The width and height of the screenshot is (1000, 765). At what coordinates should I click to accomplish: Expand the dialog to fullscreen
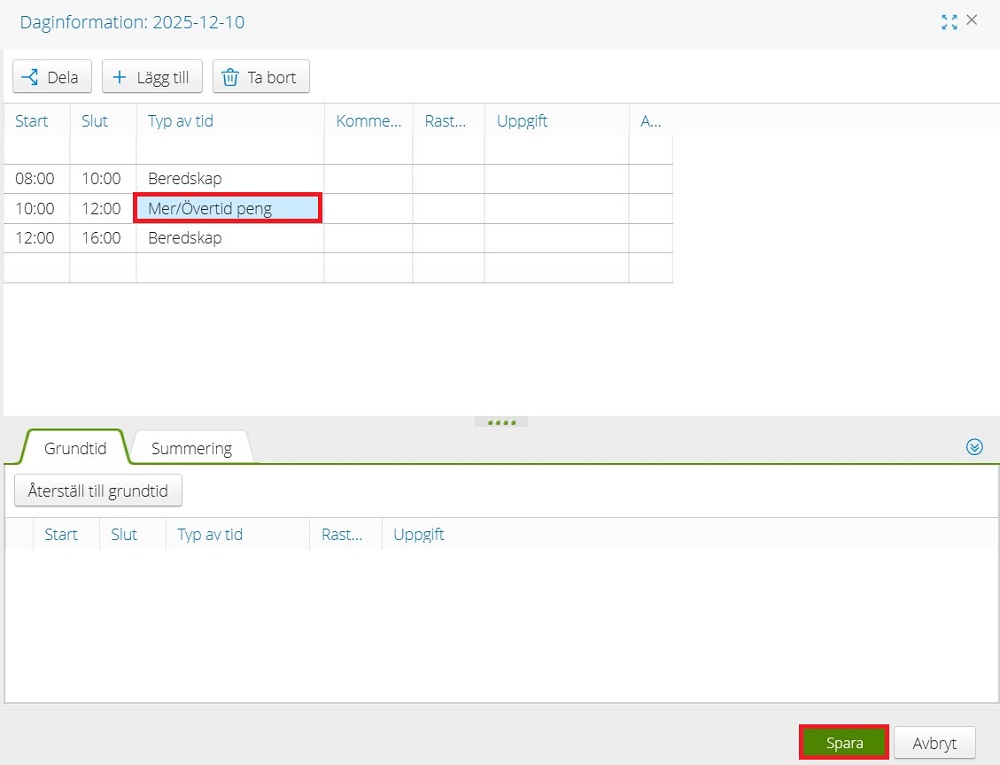coord(949,22)
